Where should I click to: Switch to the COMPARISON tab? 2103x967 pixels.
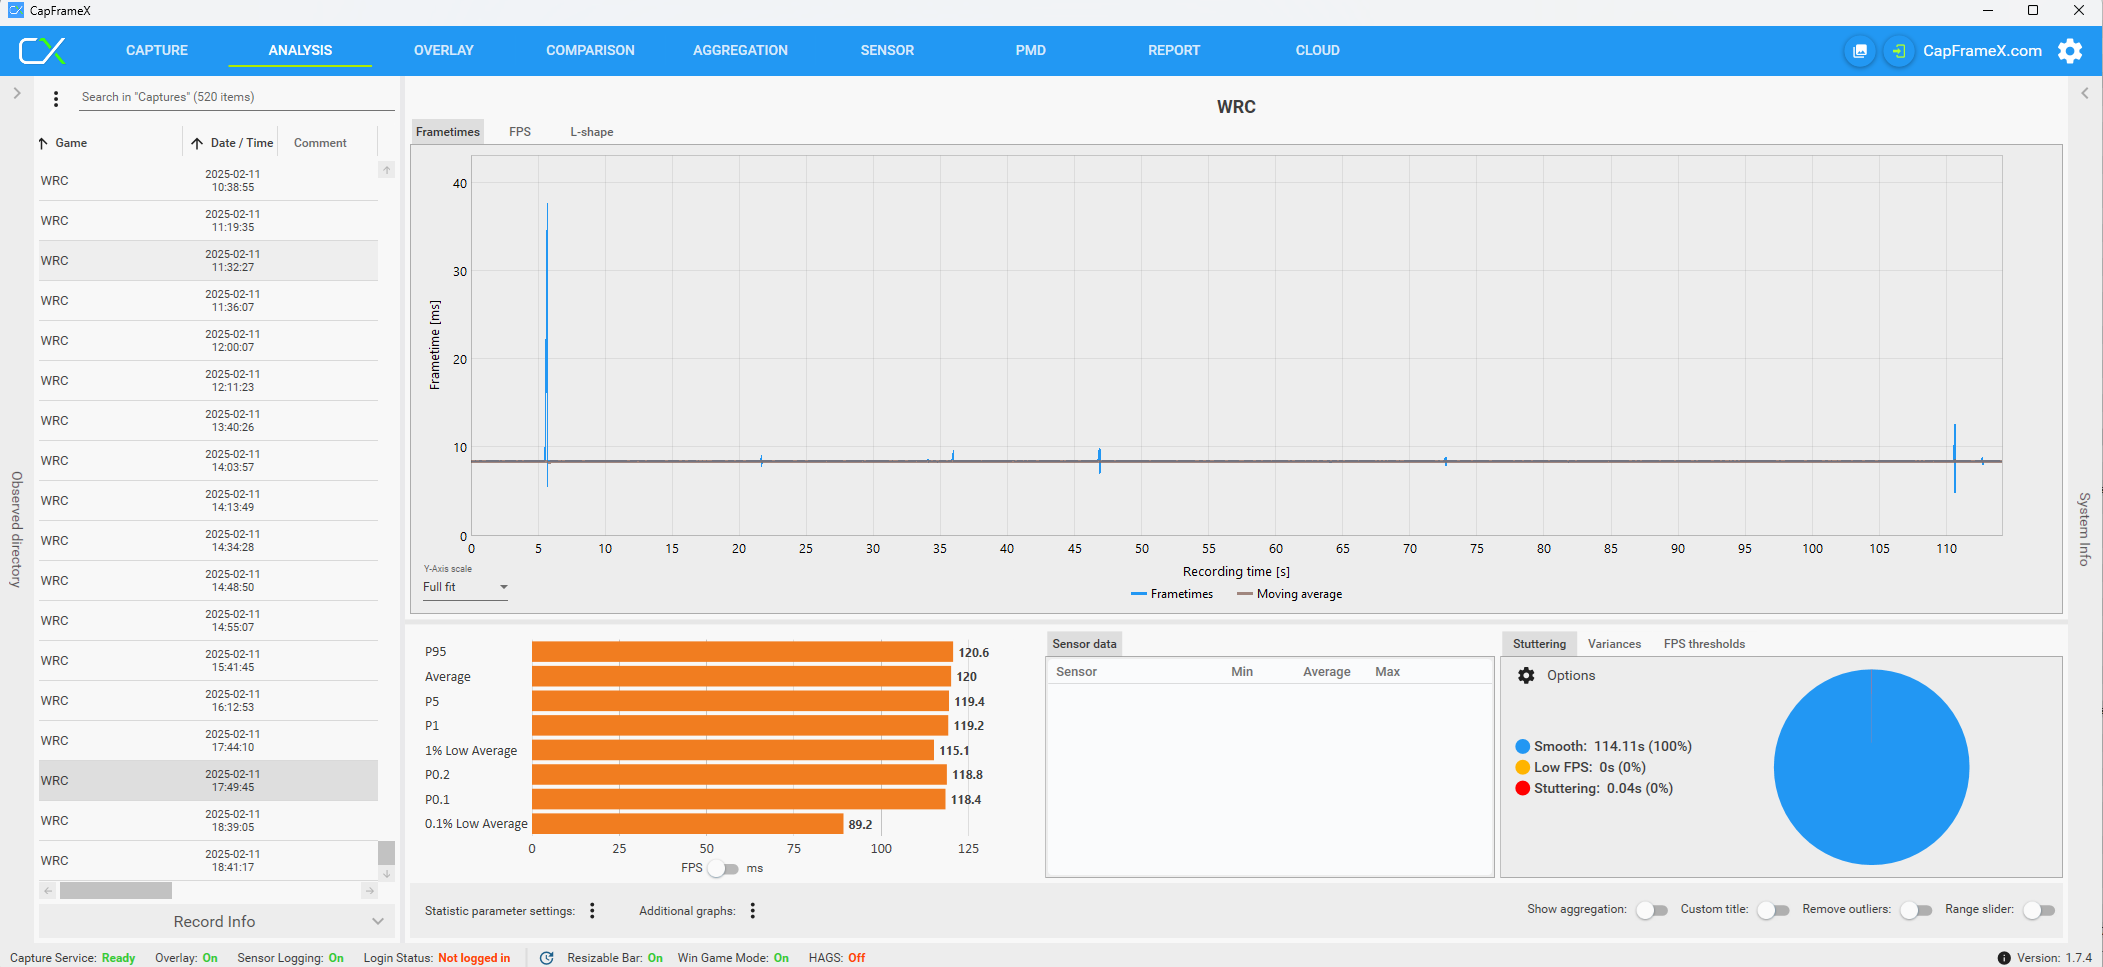[x=590, y=50]
